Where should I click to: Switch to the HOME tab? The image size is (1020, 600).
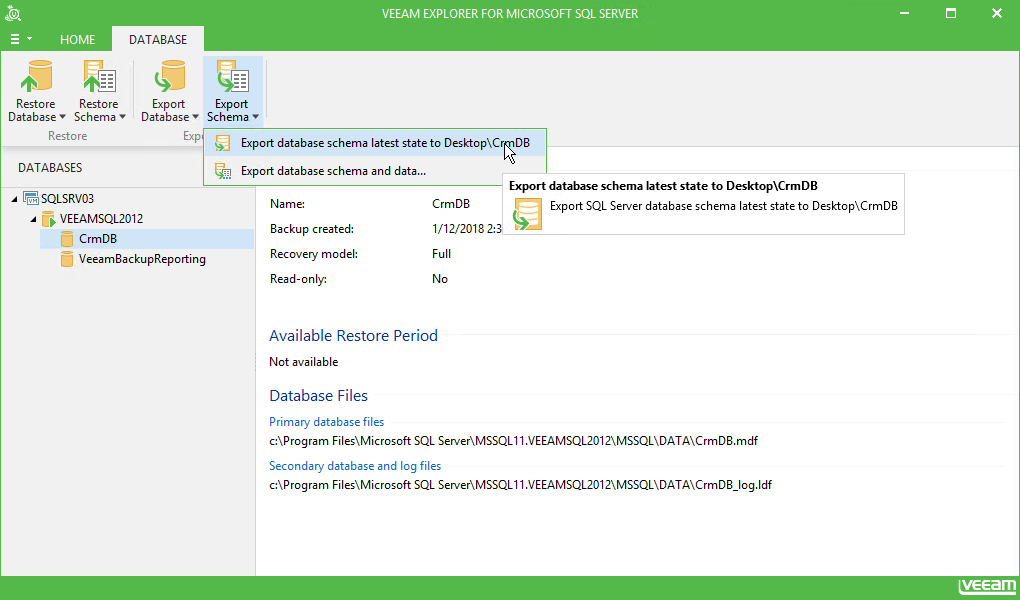click(x=77, y=40)
